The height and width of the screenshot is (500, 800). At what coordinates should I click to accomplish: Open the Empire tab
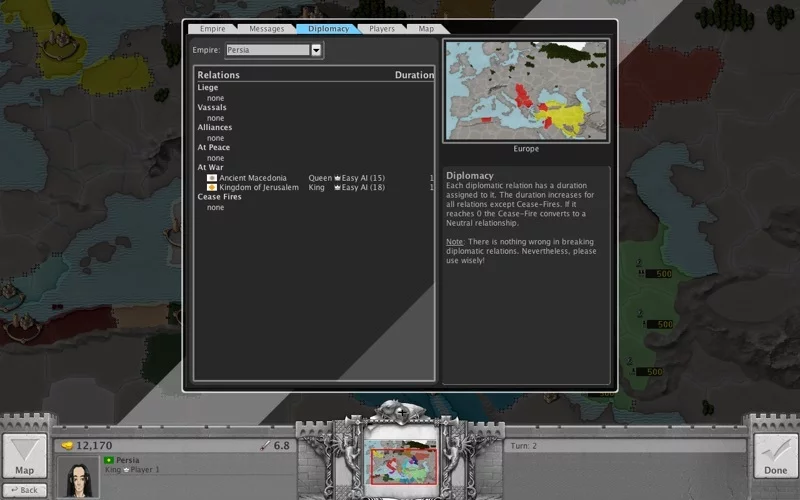coord(212,29)
